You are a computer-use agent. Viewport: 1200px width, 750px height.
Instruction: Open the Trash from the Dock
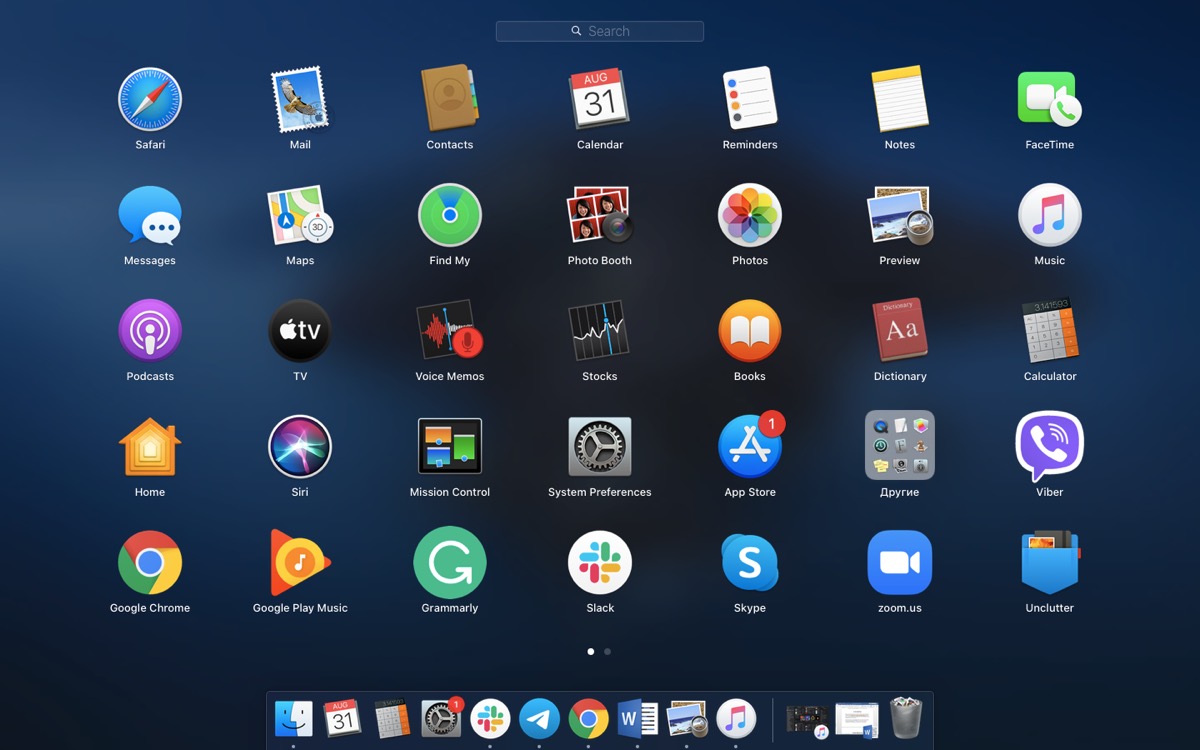[x=906, y=718]
